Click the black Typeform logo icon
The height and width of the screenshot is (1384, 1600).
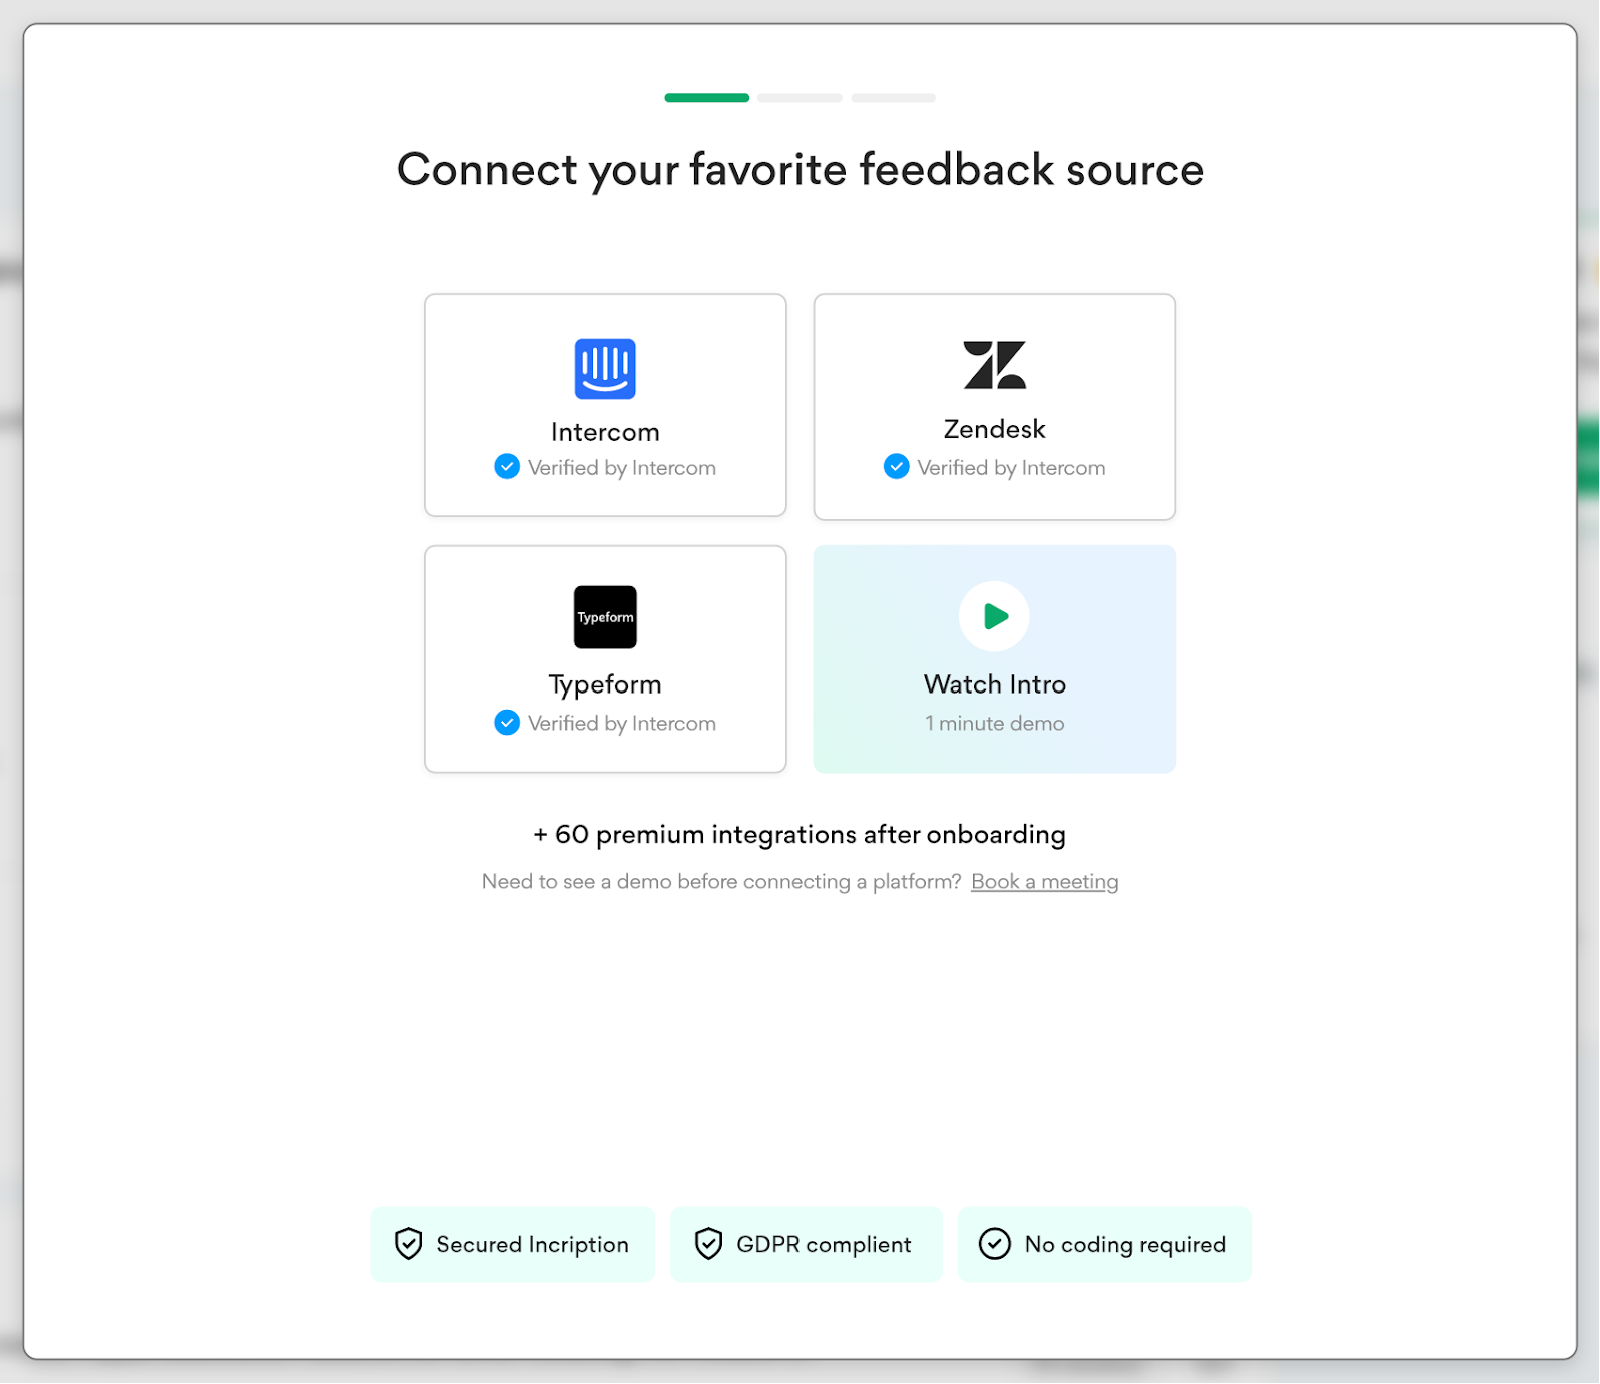click(605, 617)
